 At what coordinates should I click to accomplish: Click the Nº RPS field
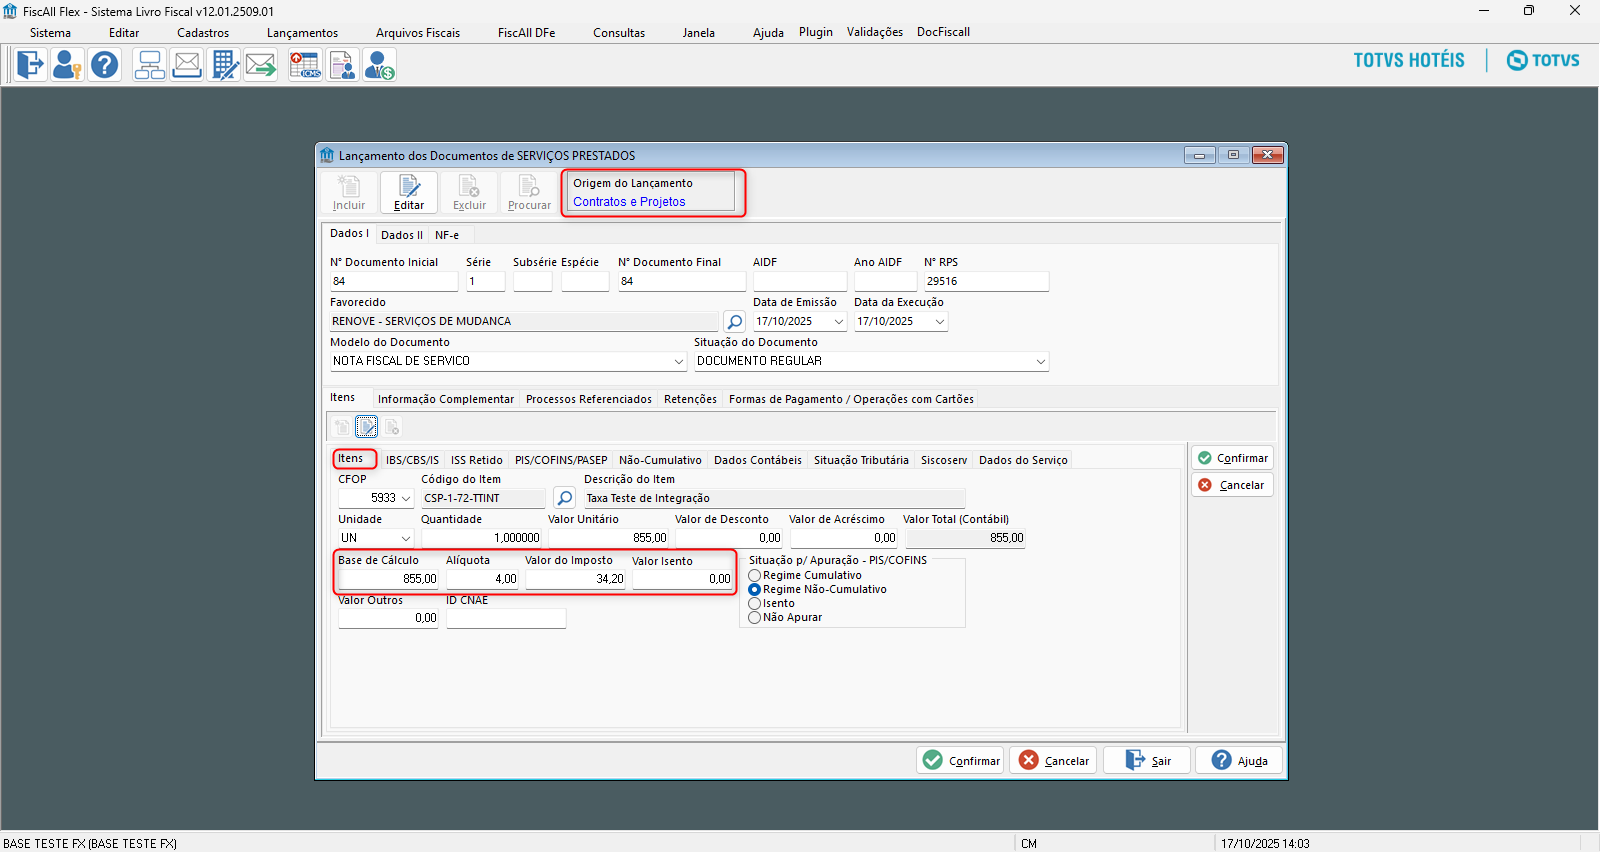point(986,281)
